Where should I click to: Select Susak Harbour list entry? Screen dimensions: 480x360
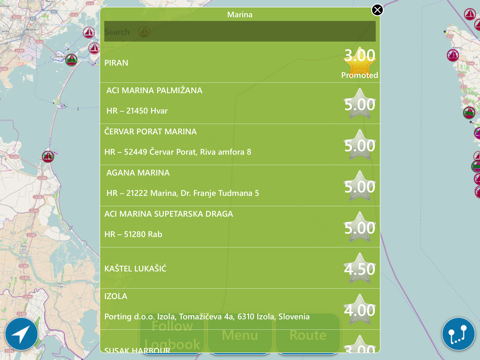240,342
